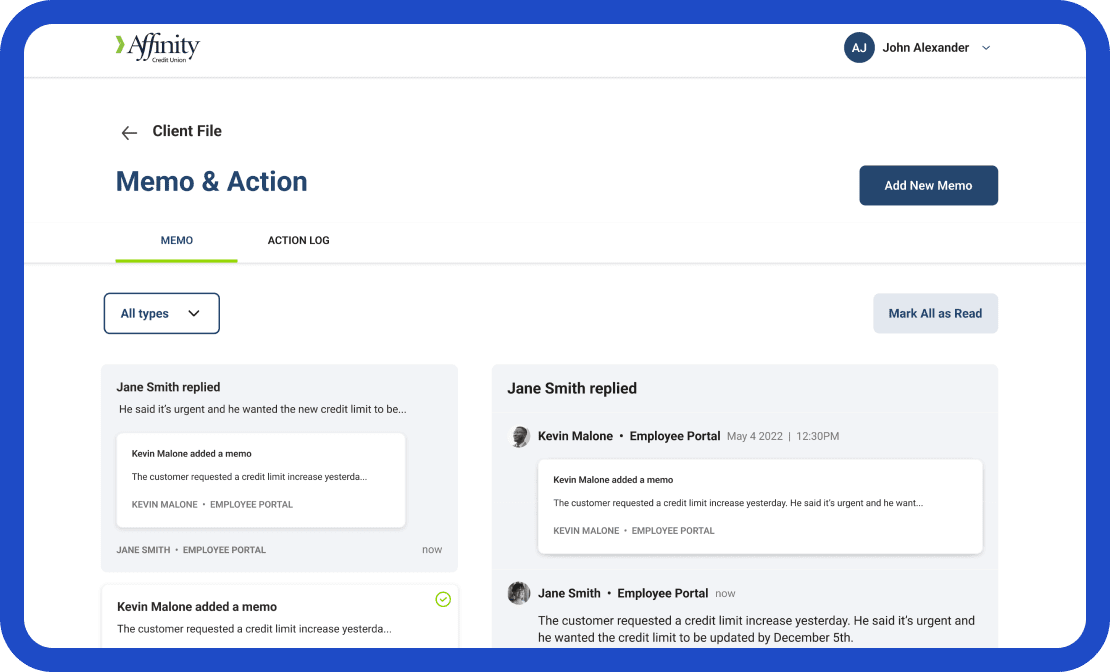Click the John Alexander username
This screenshot has width=1110, height=672.
pos(925,48)
